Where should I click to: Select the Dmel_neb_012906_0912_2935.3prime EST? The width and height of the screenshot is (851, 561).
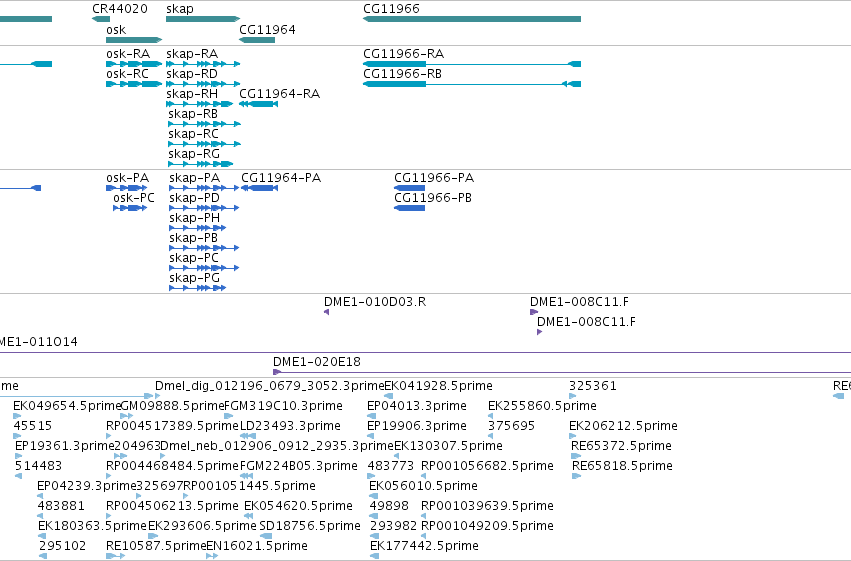click(x=163, y=456)
